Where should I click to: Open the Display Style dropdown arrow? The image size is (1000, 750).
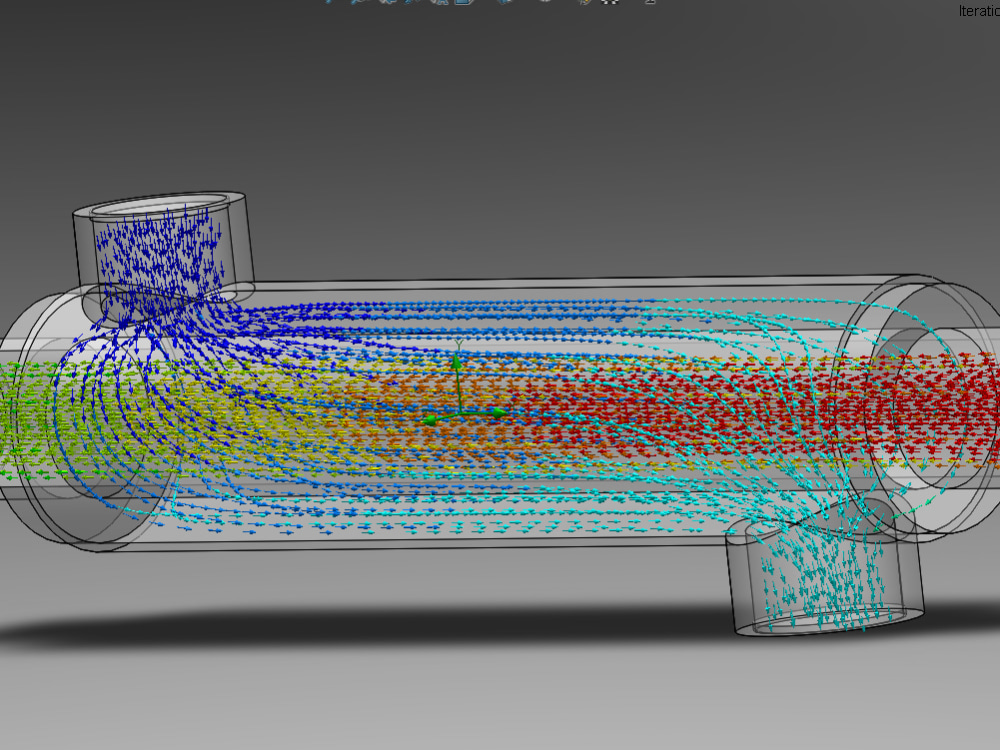pos(472,4)
